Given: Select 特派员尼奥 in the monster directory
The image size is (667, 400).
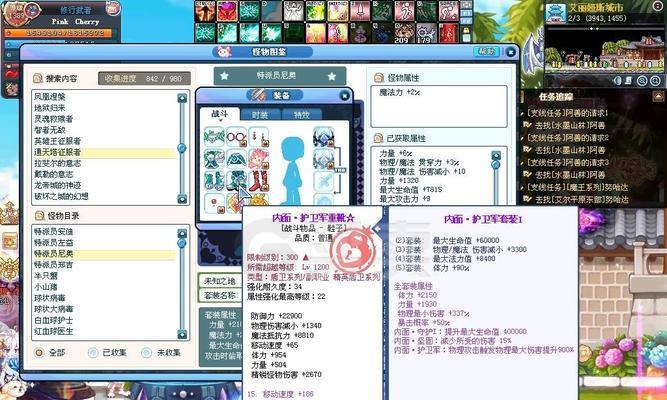Looking at the screenshot, I should [x=104, y=254].
